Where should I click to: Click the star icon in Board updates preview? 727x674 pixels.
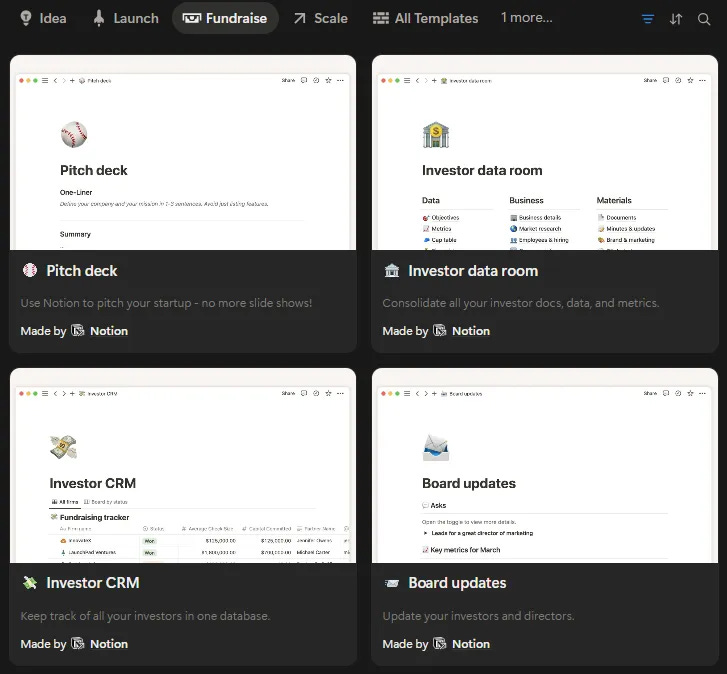pyautogui.click(x=690, y=393)
